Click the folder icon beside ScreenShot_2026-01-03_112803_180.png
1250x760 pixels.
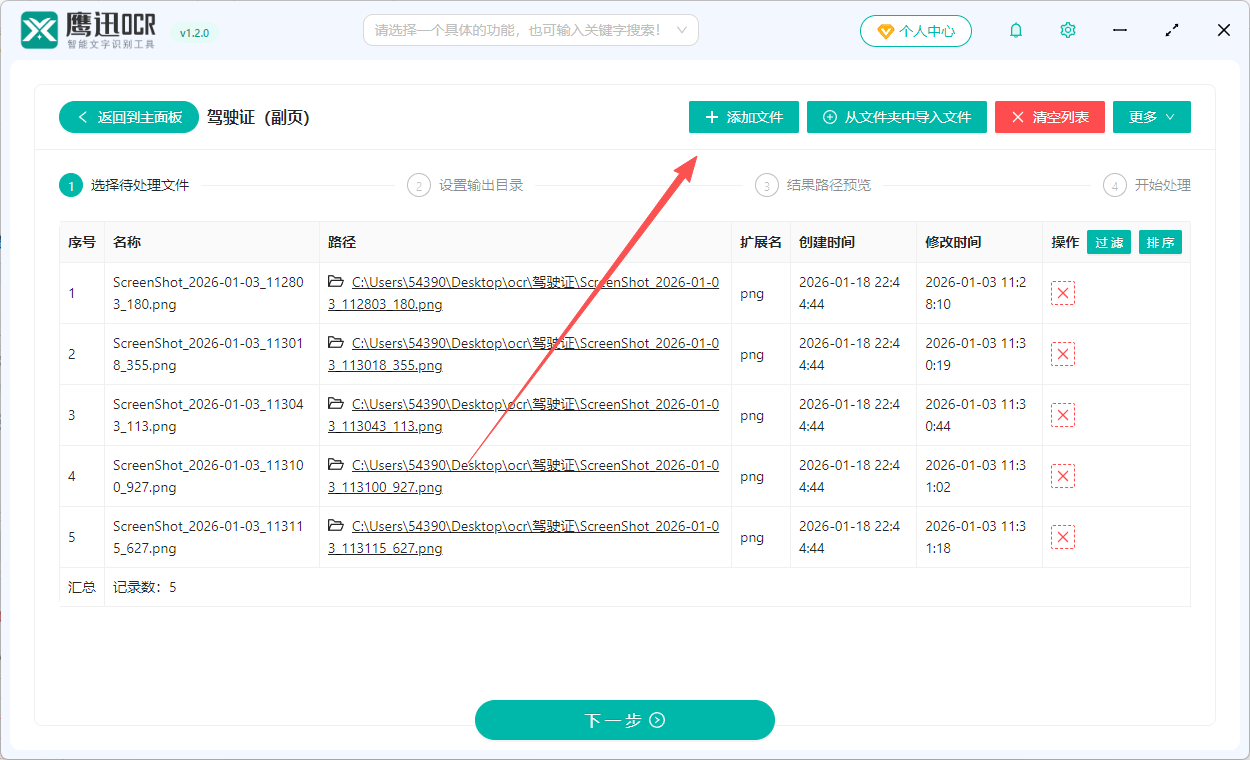[x=337, y=281]
